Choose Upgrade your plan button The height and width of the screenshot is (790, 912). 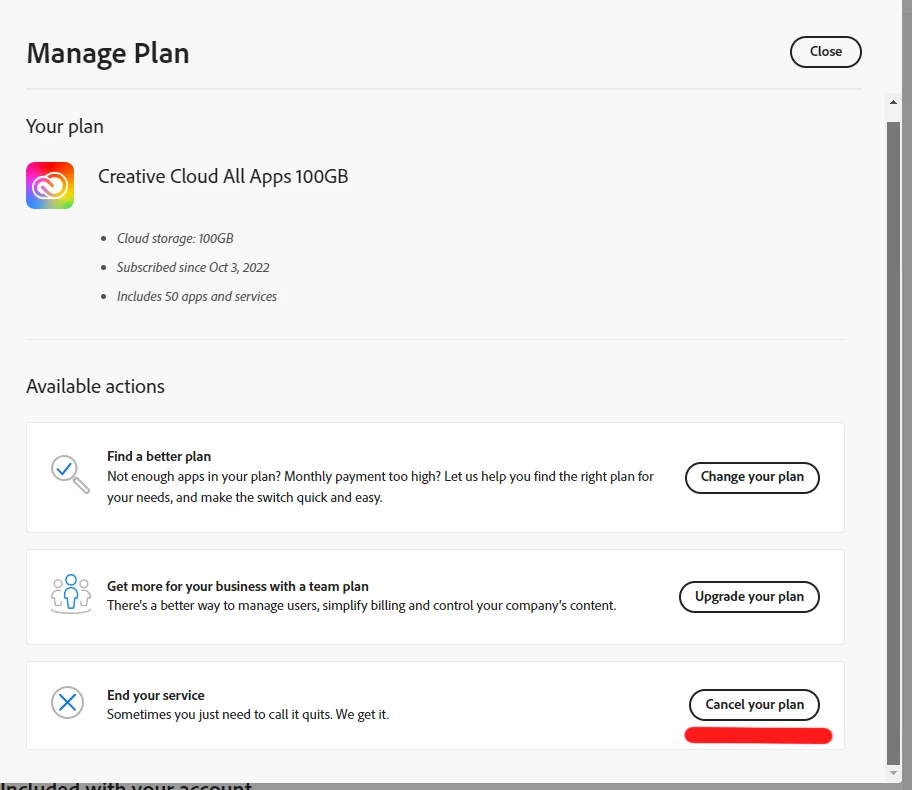point(749,597)
